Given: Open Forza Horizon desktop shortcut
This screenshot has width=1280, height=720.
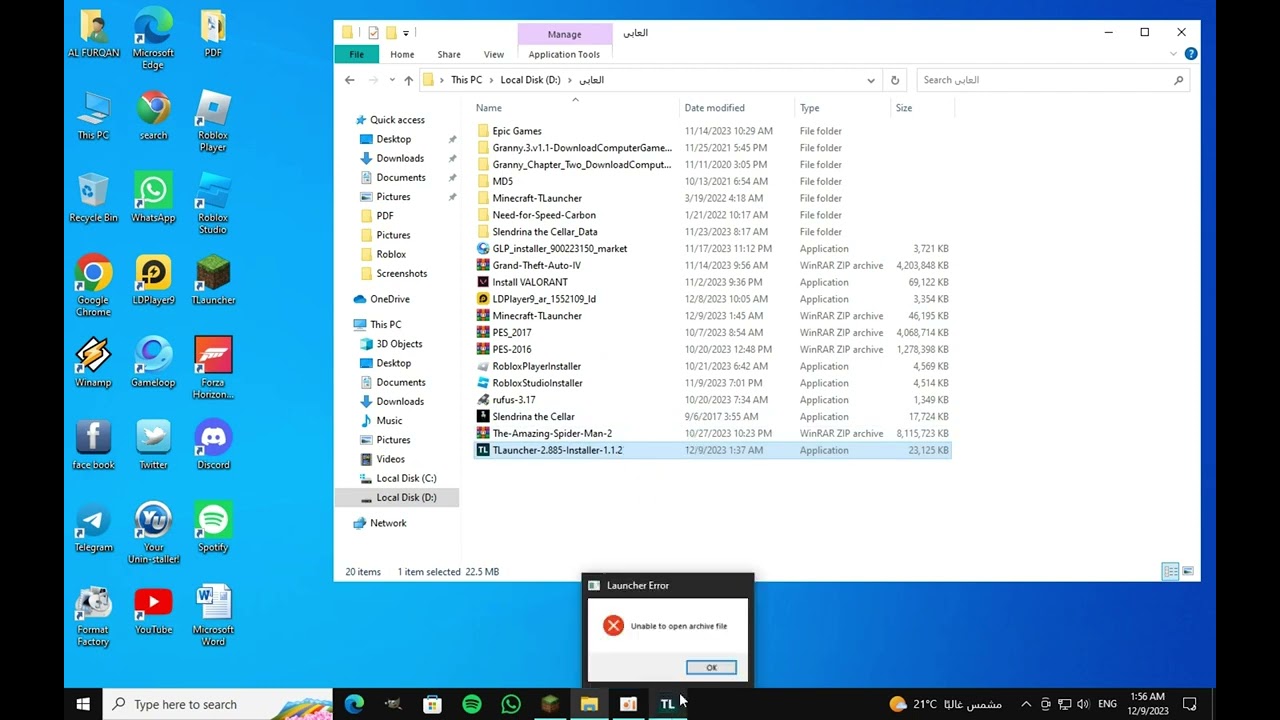Looking at the screenshot, I should click(x=213, y=367).
